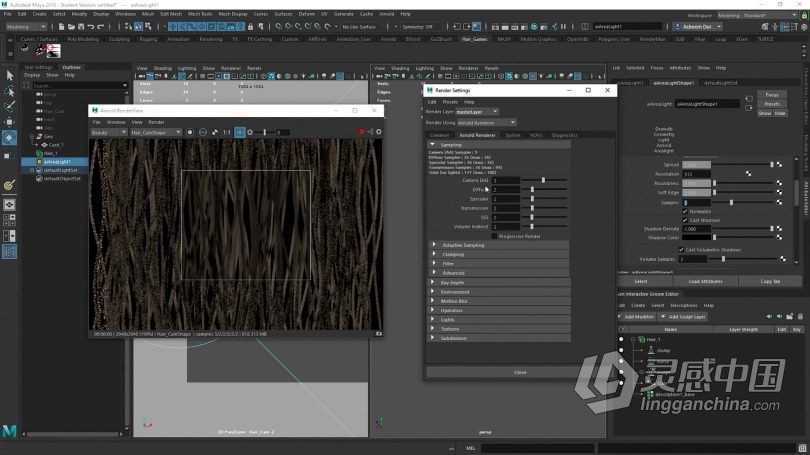Collapse the Sampling section
810x455 pixels.
click(x=432, y=145)
